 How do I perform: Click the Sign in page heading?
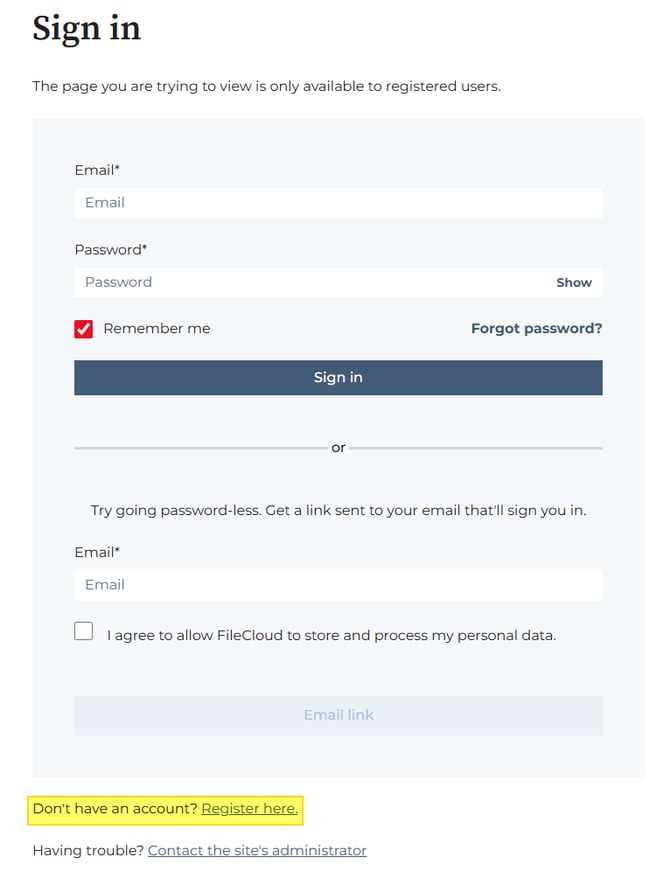[x=87, y=28]
